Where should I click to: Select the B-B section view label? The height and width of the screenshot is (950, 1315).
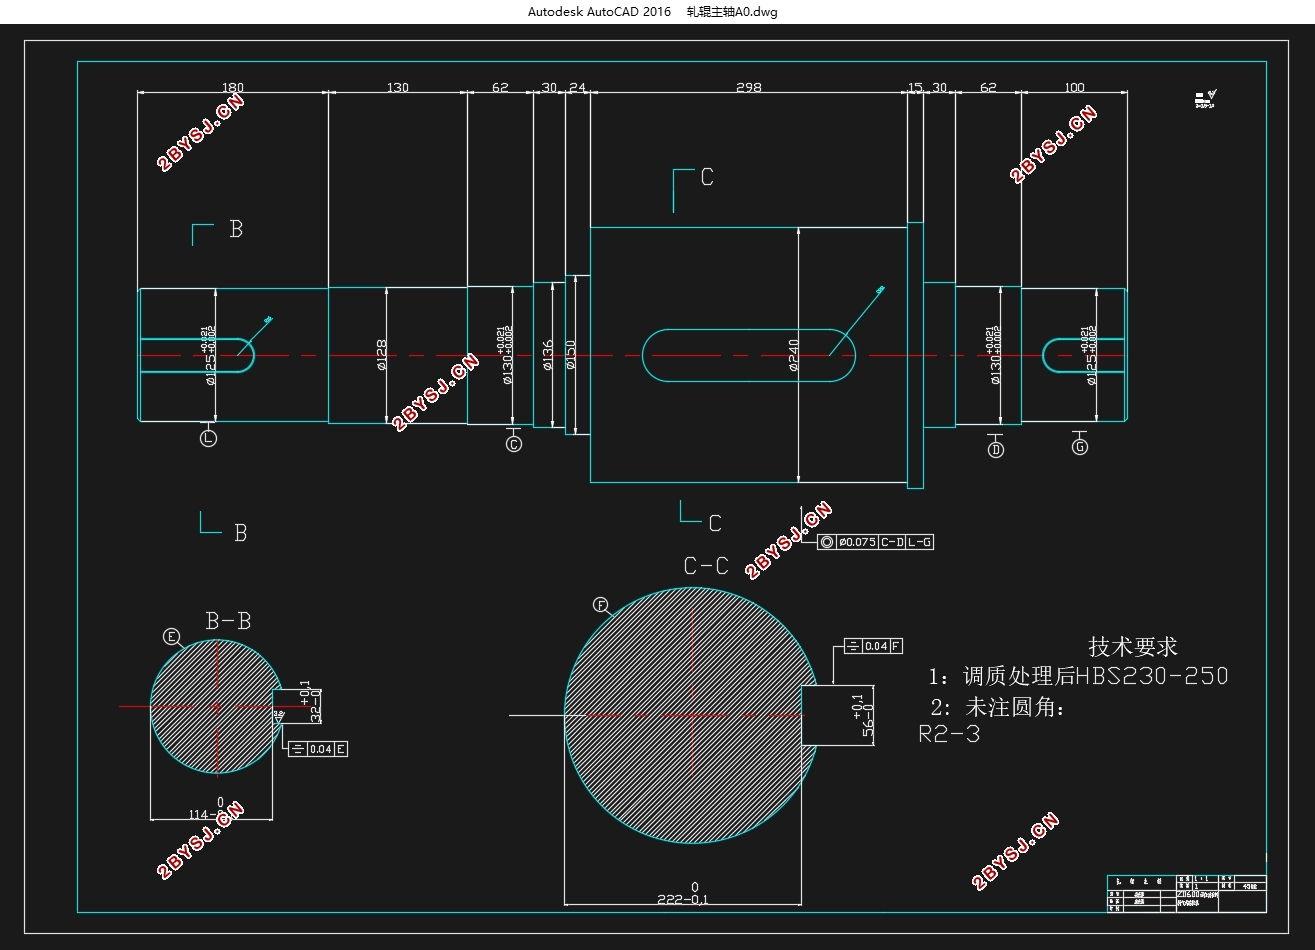[228, 621]
